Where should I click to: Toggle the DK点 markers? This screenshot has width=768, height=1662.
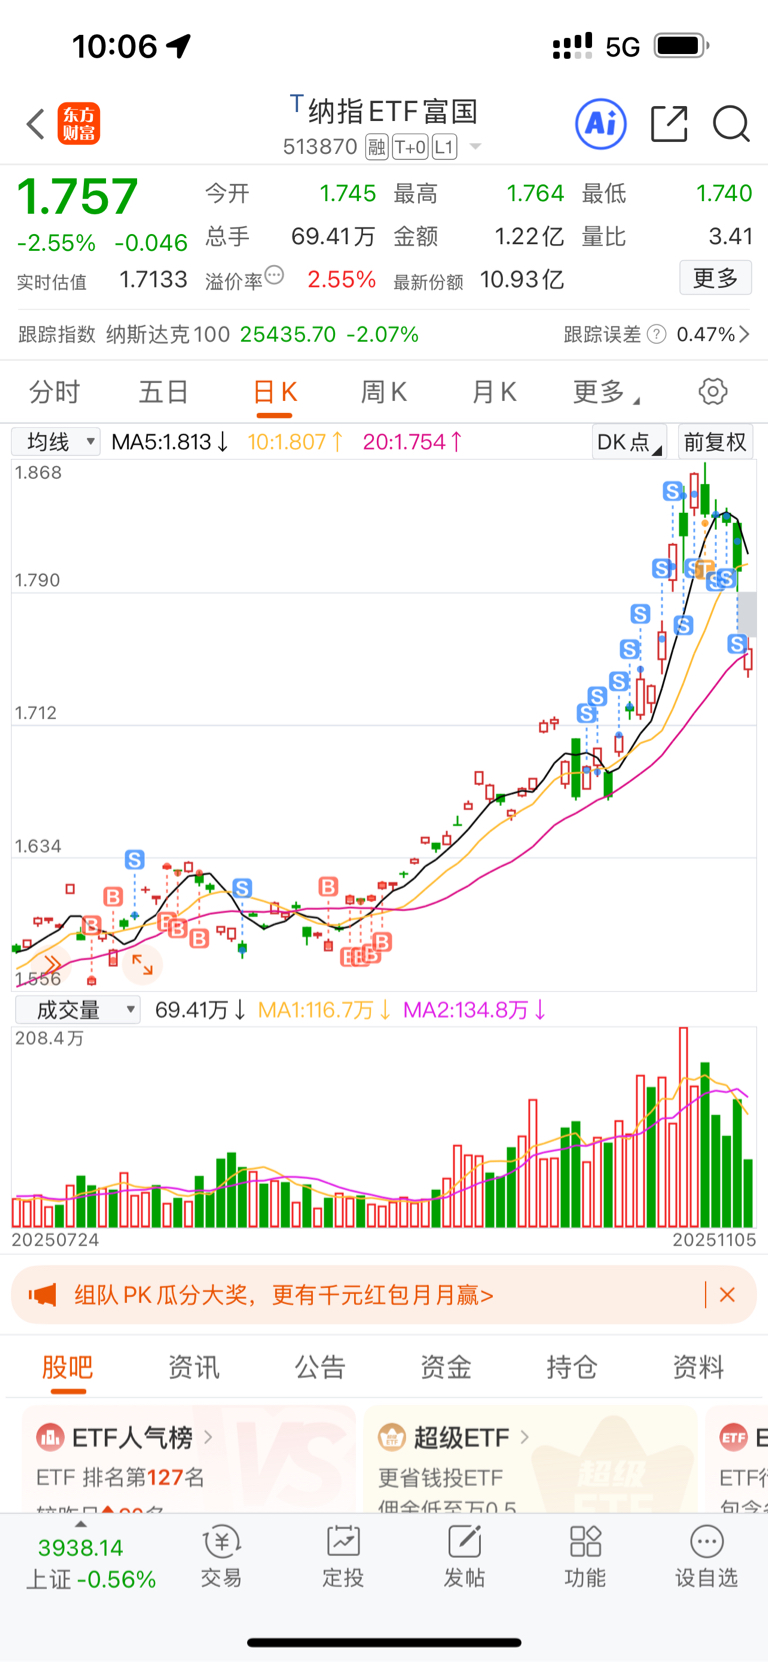(x=629, y=442)
